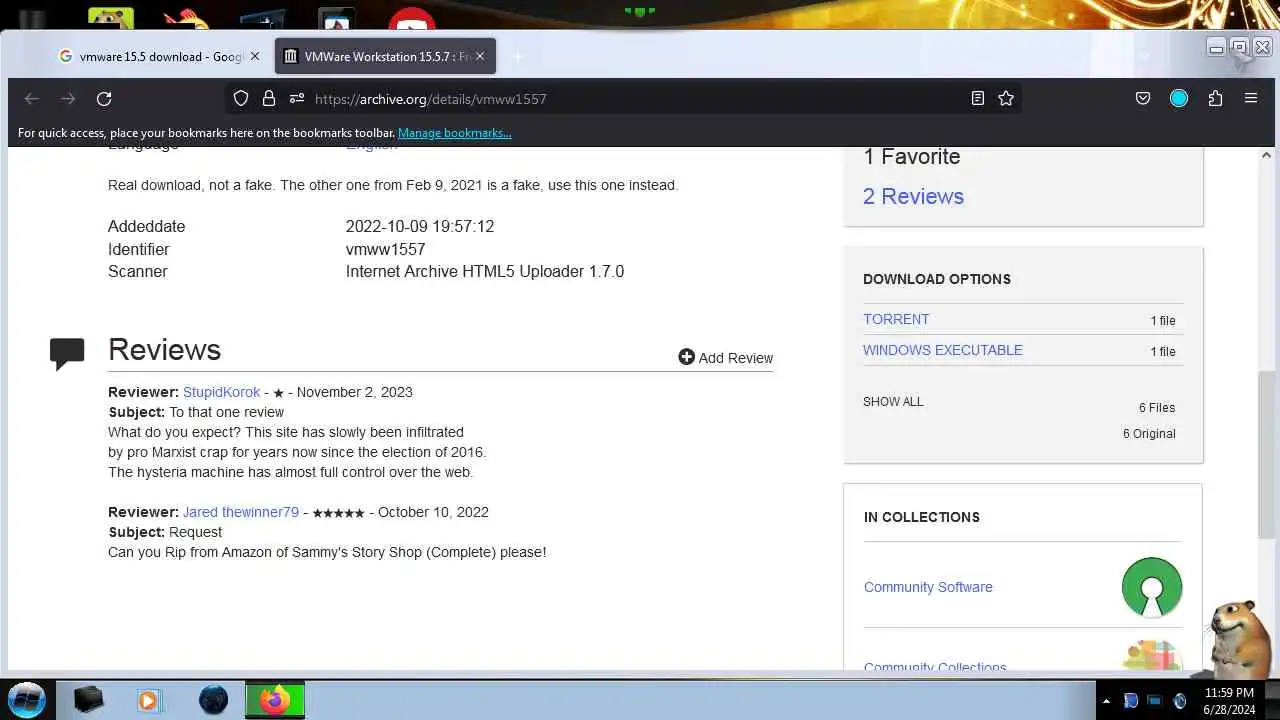Viewport: 1280px width, 720px height.
Task: Show hidden tray icons arrow
Action: (x=1106, y=702)
